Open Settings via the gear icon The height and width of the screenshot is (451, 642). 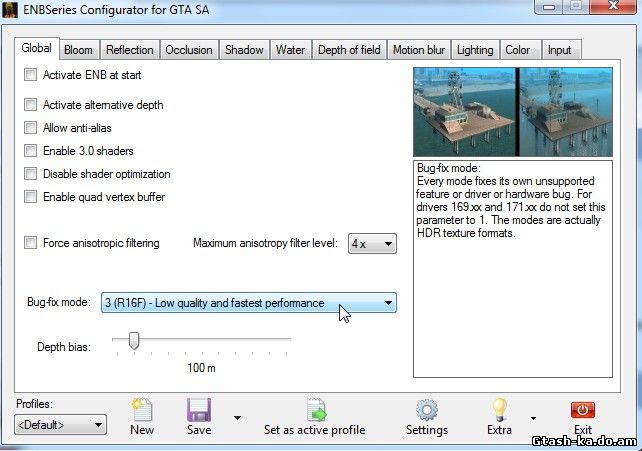tap(427, 410)
